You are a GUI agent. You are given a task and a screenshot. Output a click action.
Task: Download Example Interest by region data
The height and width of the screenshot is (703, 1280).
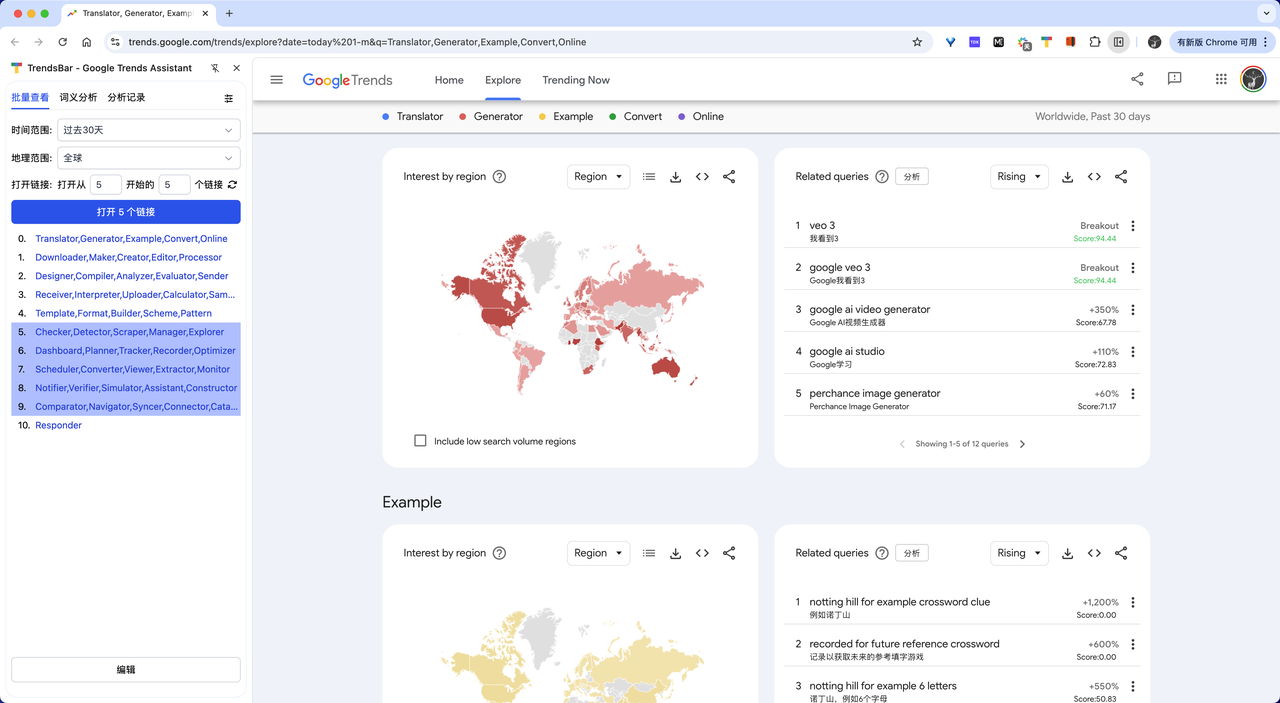pyautogui.click(x=676, y=553)
